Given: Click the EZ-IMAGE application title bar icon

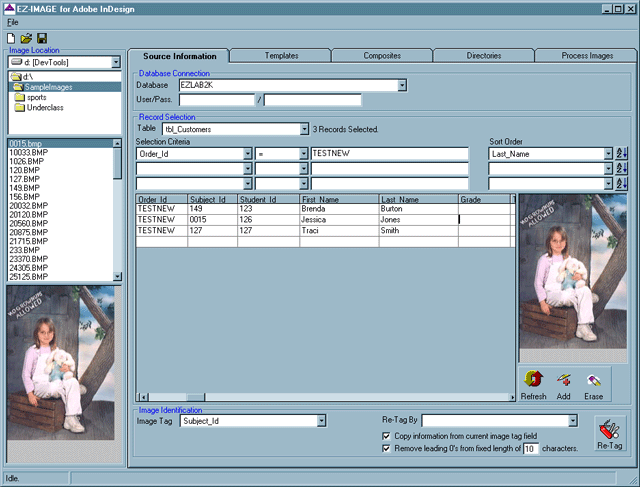Looking at the screenshot, I should (9, 9).
